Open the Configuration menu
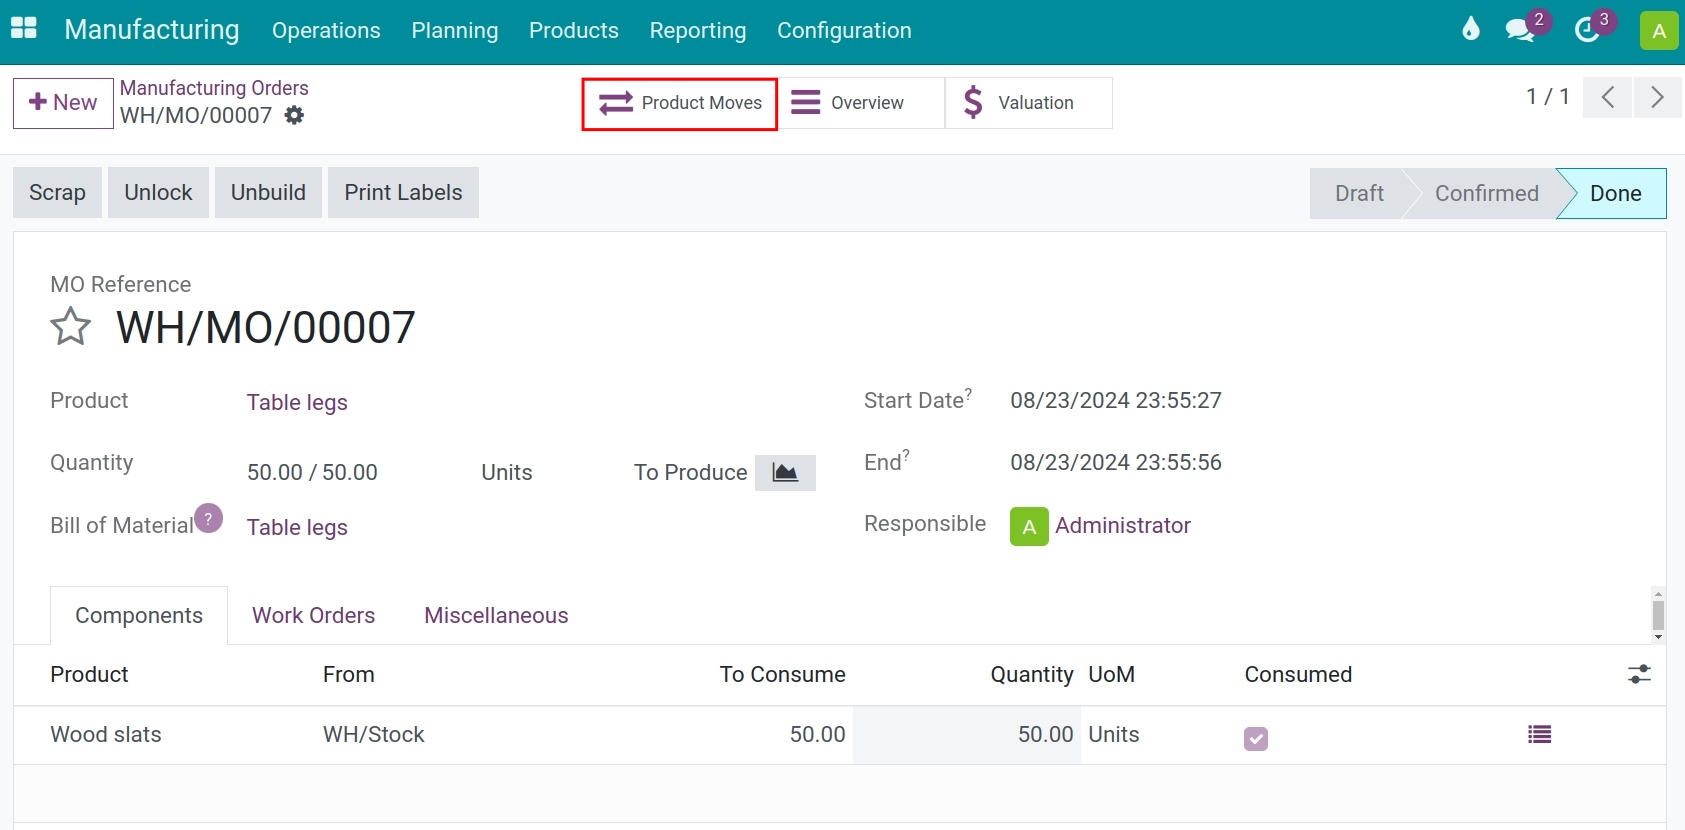 [844, 30]
